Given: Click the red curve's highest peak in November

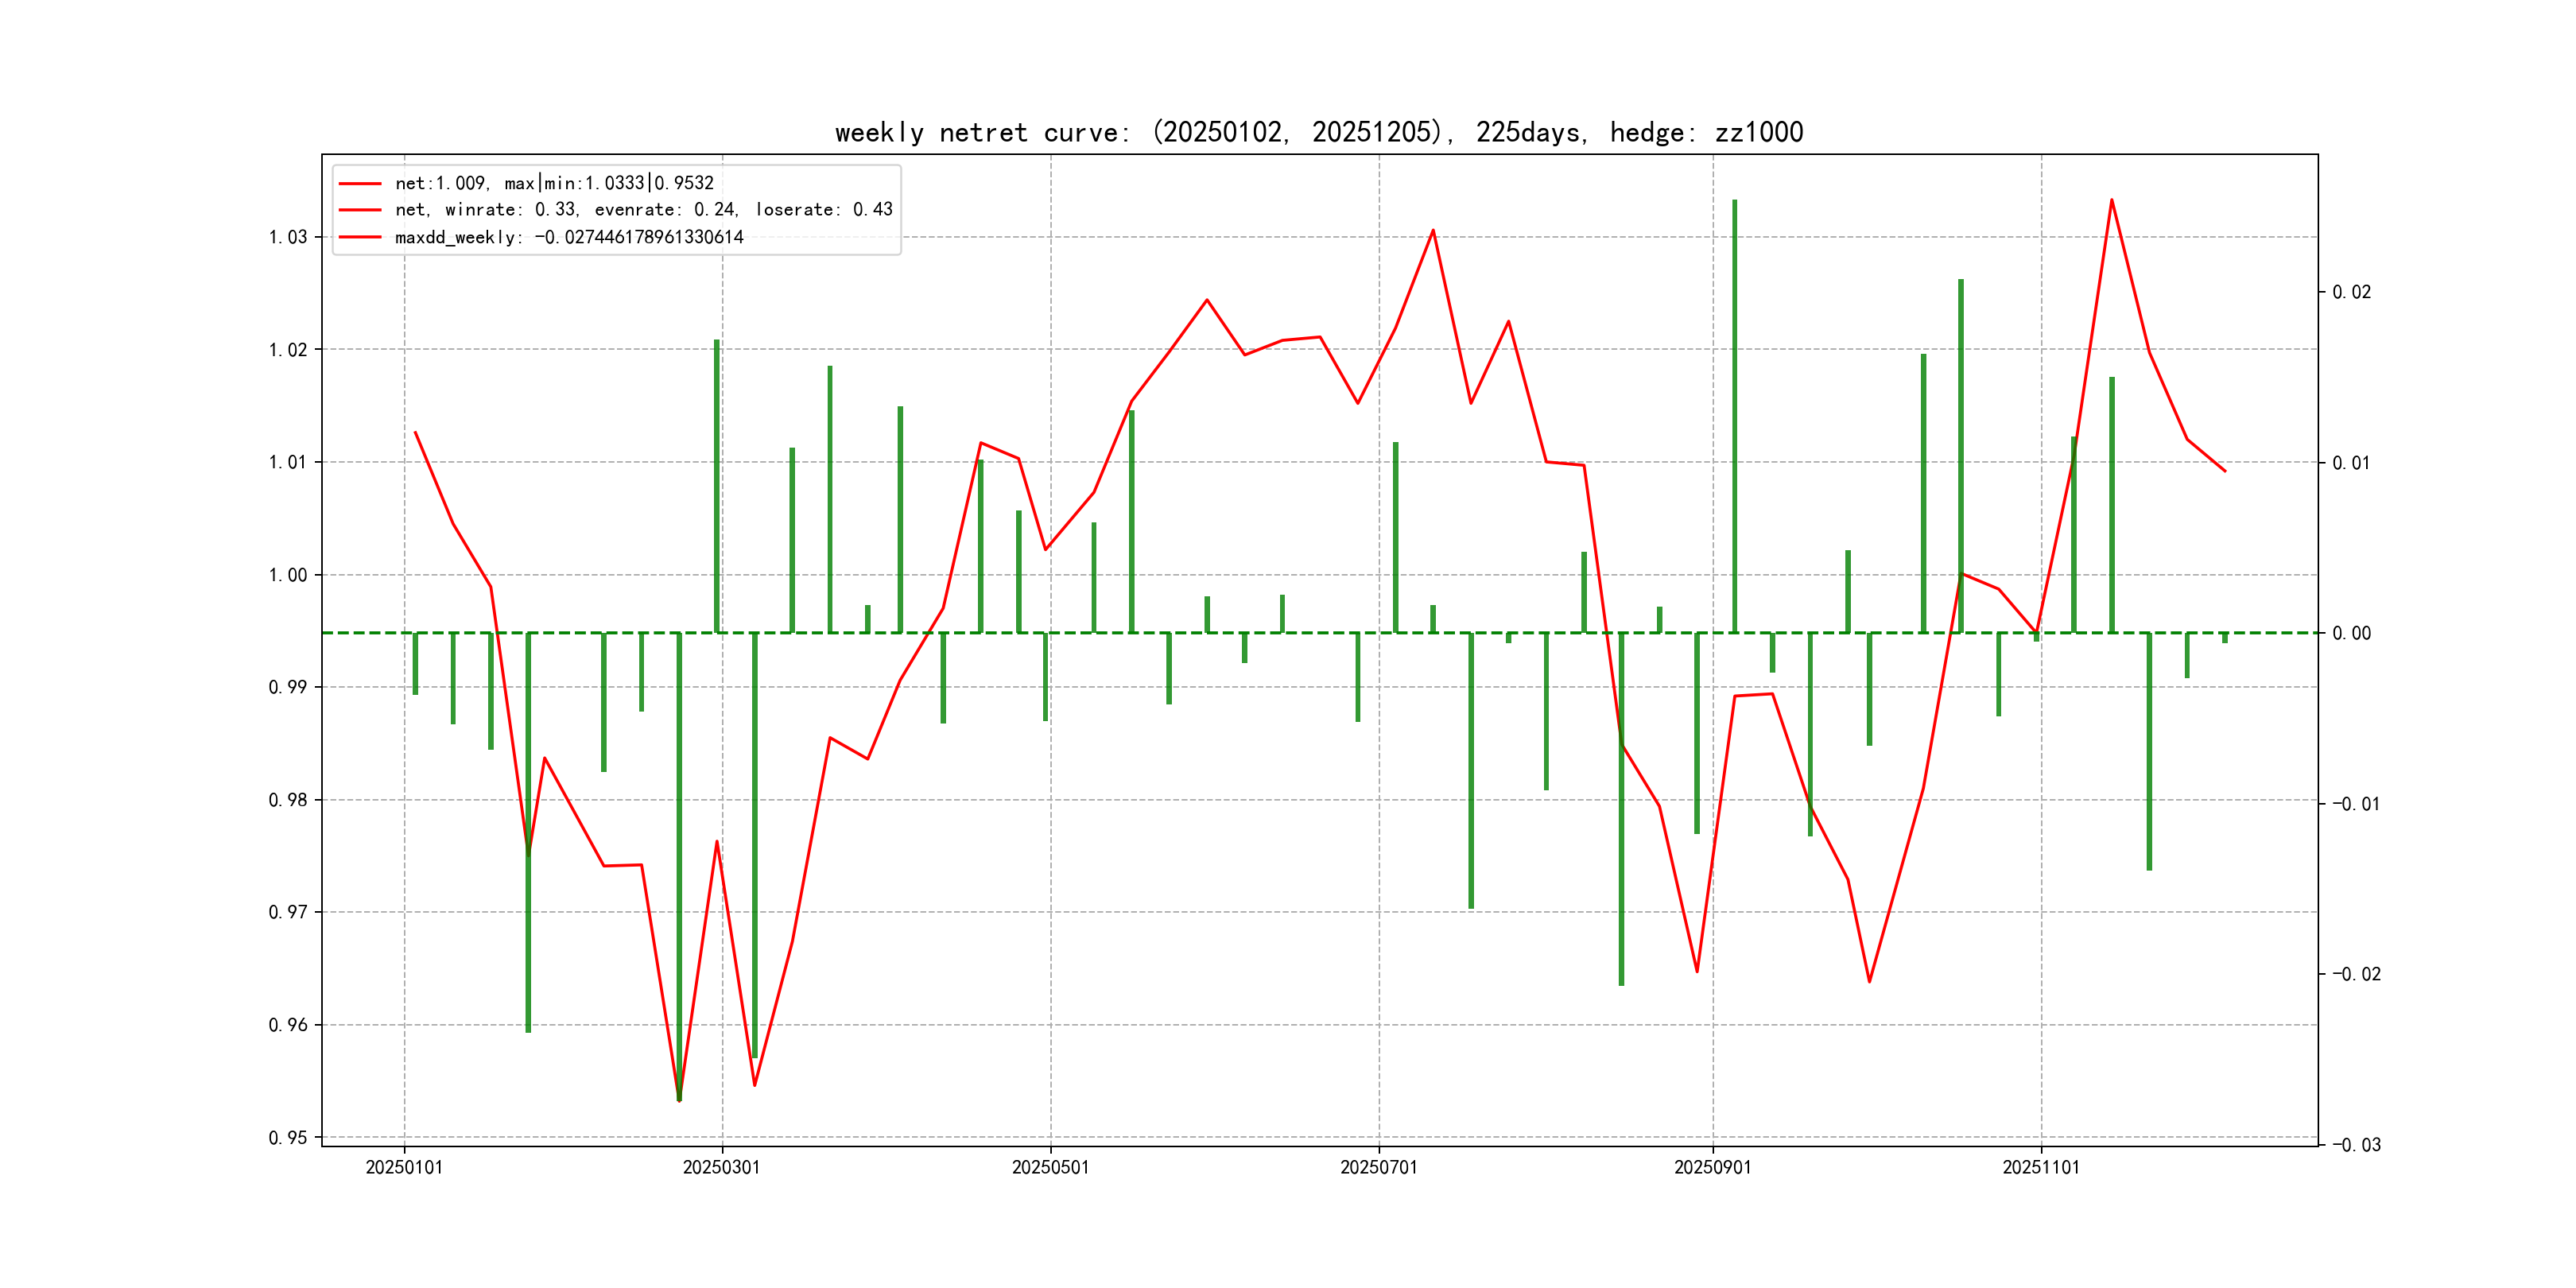Looking at the screenshot, I should tap(2111, 201).
